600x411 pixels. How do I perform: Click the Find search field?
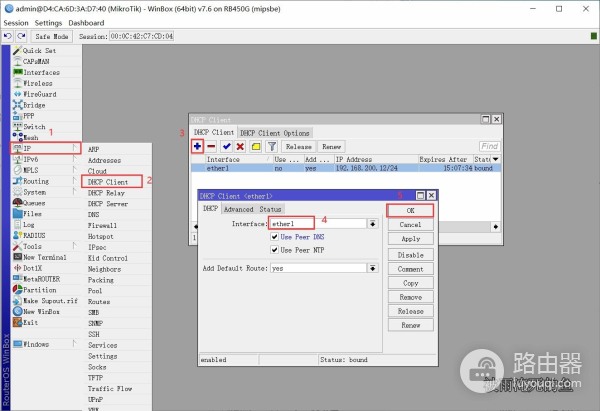[x=489, y=146]
